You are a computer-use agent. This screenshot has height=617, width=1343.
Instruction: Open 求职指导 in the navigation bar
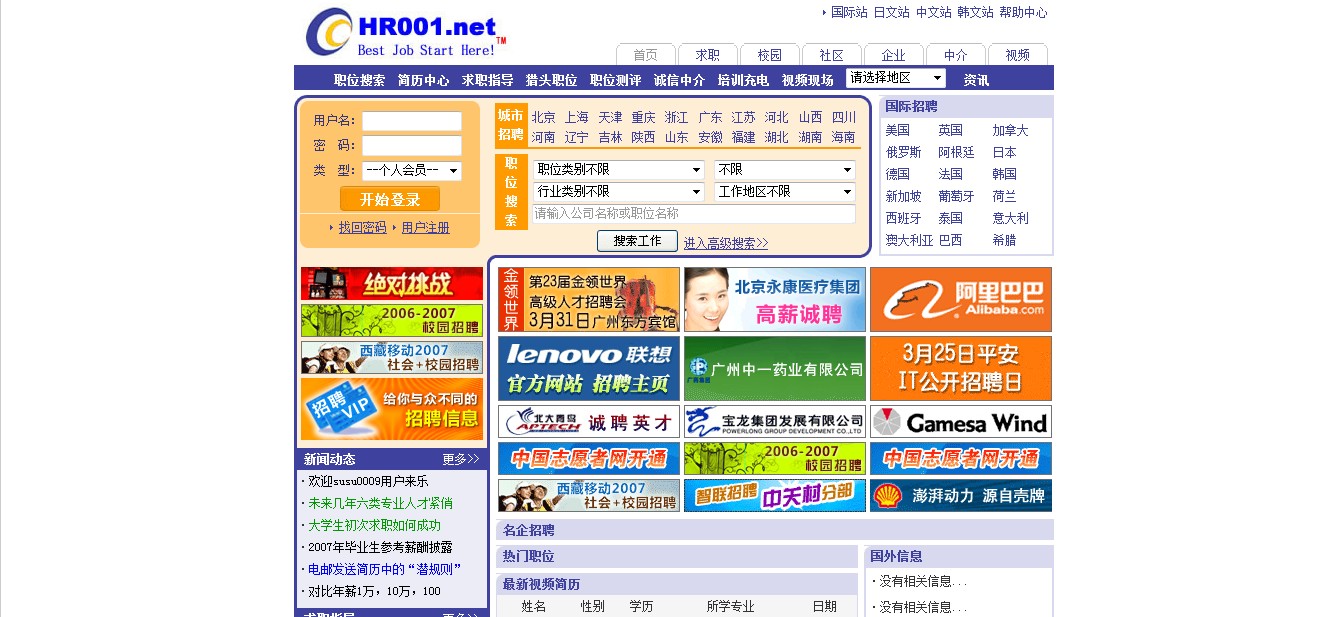(x=488, y=80)
